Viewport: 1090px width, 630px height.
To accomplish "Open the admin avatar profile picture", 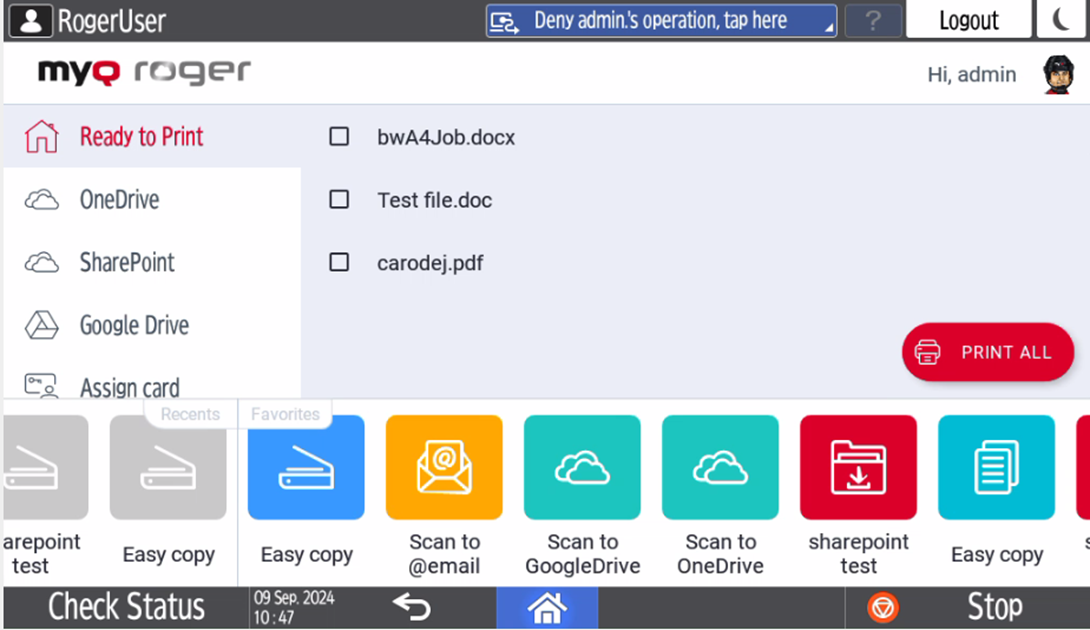I will pyautogui.click(x=1058, y=75).
